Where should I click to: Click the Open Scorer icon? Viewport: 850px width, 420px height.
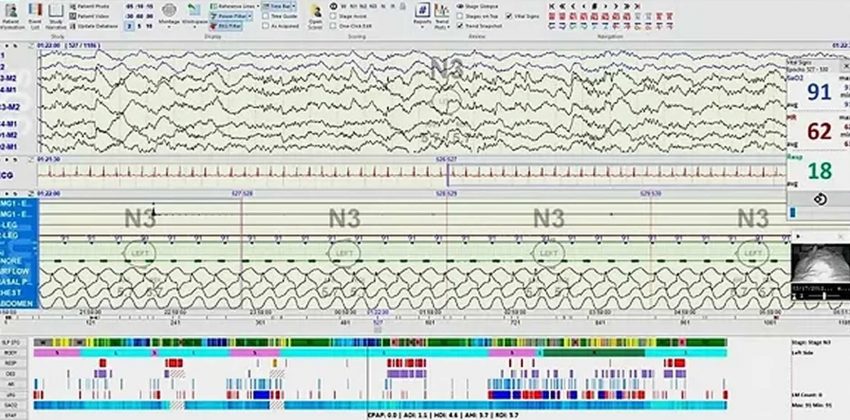tap(315, 15)
